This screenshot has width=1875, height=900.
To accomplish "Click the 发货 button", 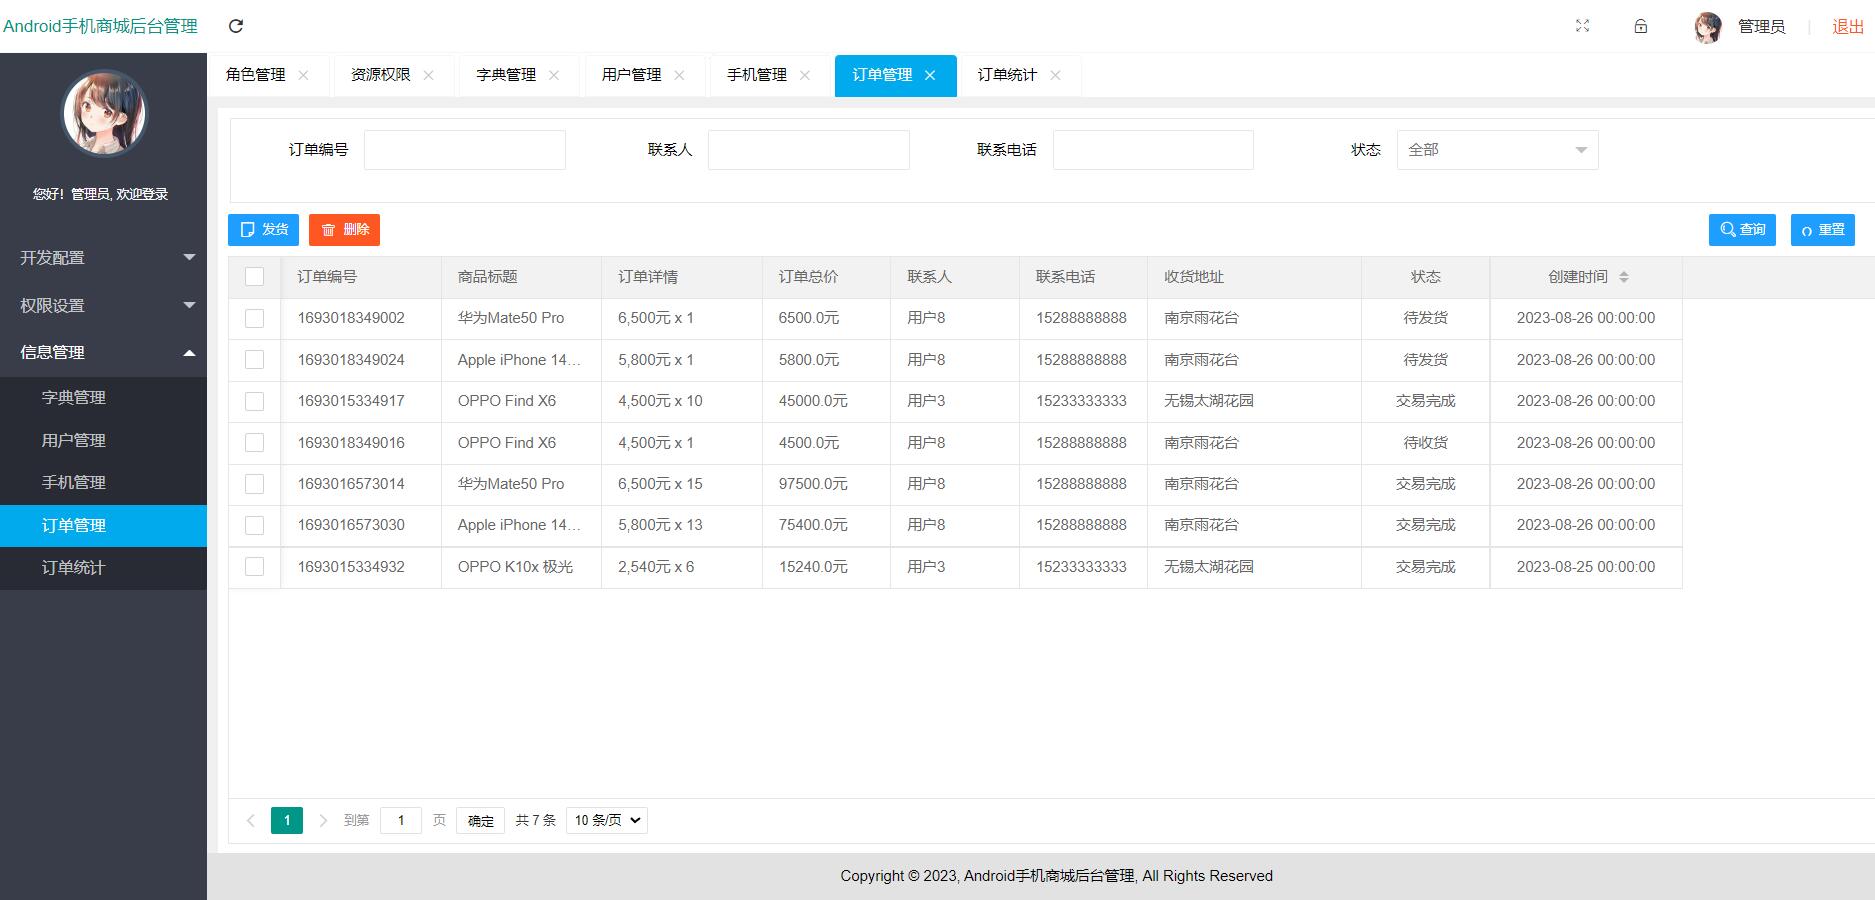I will [x=264, y=230].
